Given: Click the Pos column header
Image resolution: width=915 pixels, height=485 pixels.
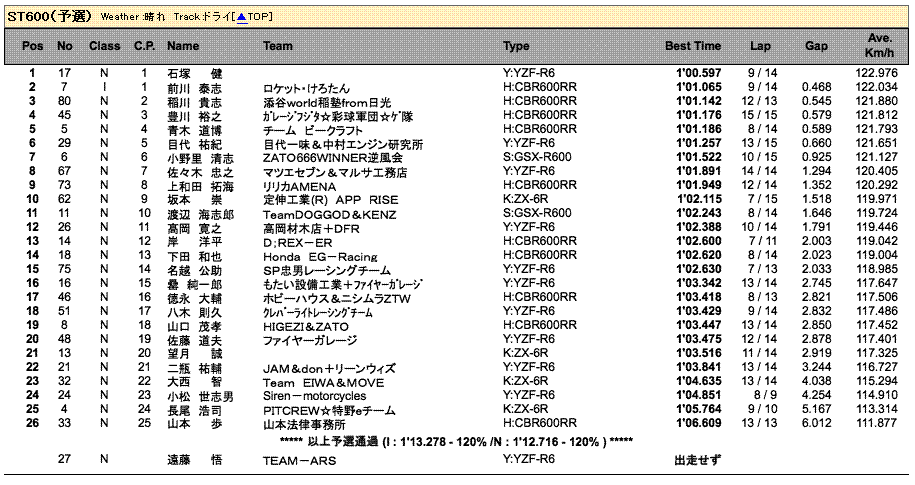Looking at the screenshot, I should [33, 46].
